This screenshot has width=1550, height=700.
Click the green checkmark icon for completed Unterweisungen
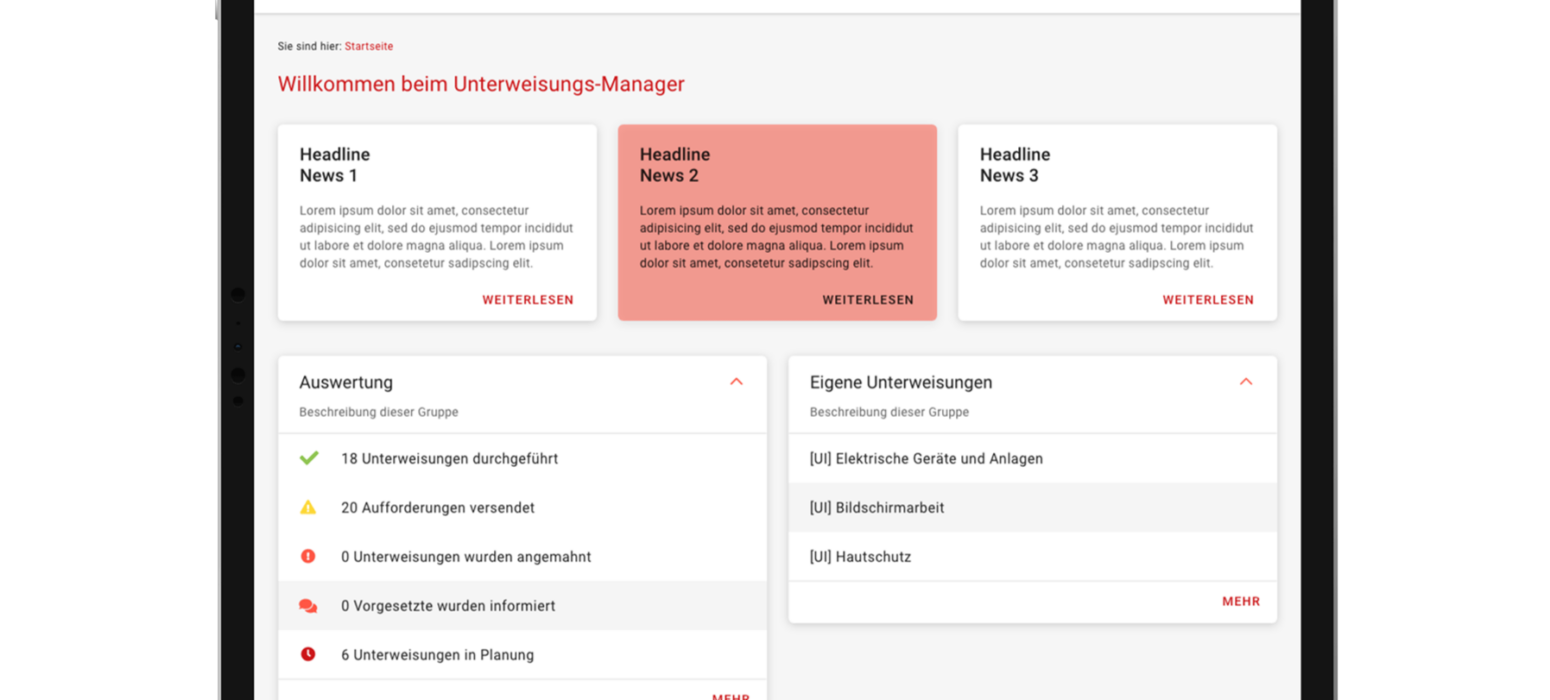point(308,458)
